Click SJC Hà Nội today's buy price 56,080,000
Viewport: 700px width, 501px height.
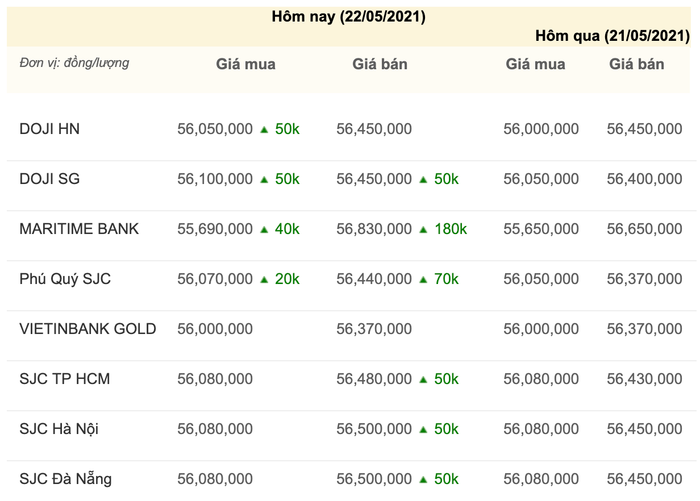point(215,429)
